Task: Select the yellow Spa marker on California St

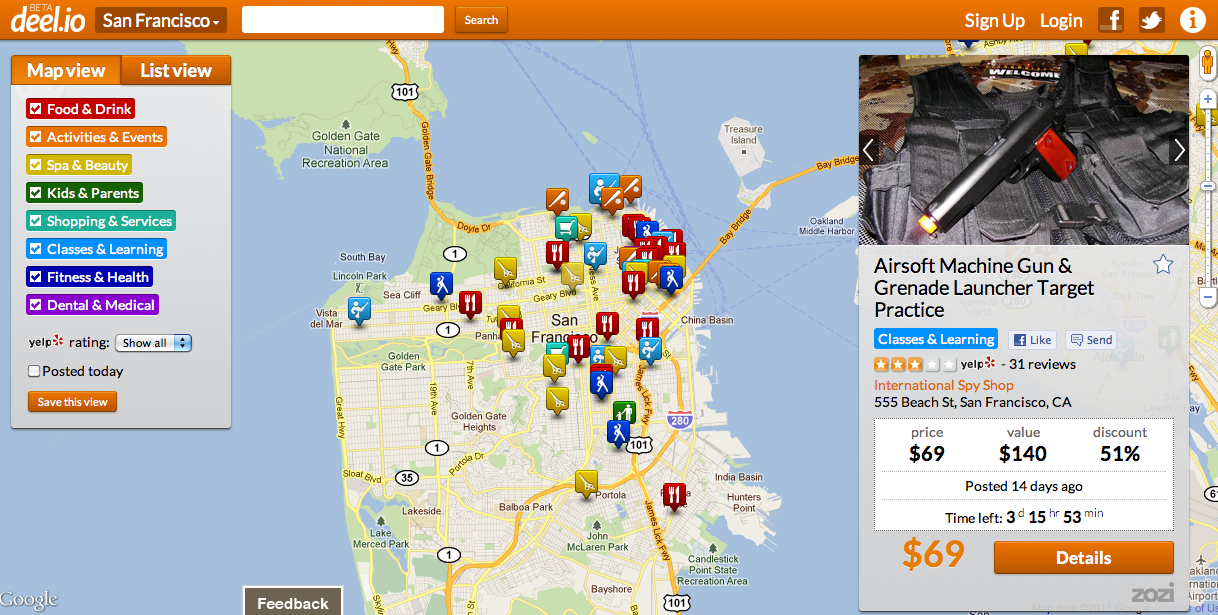Action: (506, 269)
